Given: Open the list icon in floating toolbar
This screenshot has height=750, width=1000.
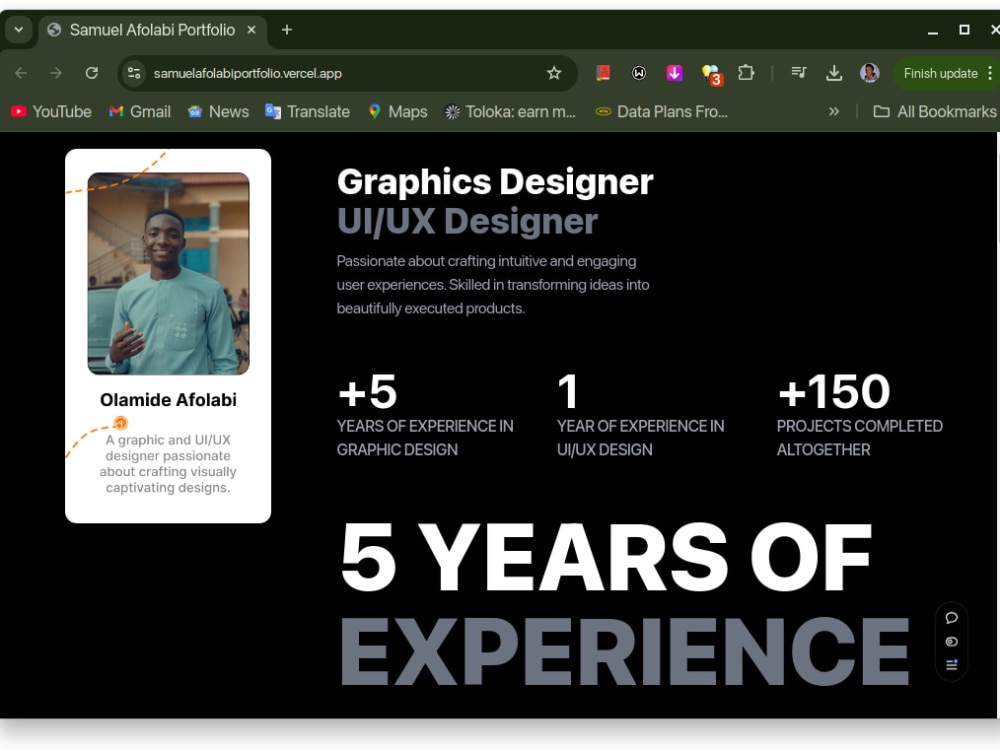Looking at the screenshot, I should coord(952,665).
